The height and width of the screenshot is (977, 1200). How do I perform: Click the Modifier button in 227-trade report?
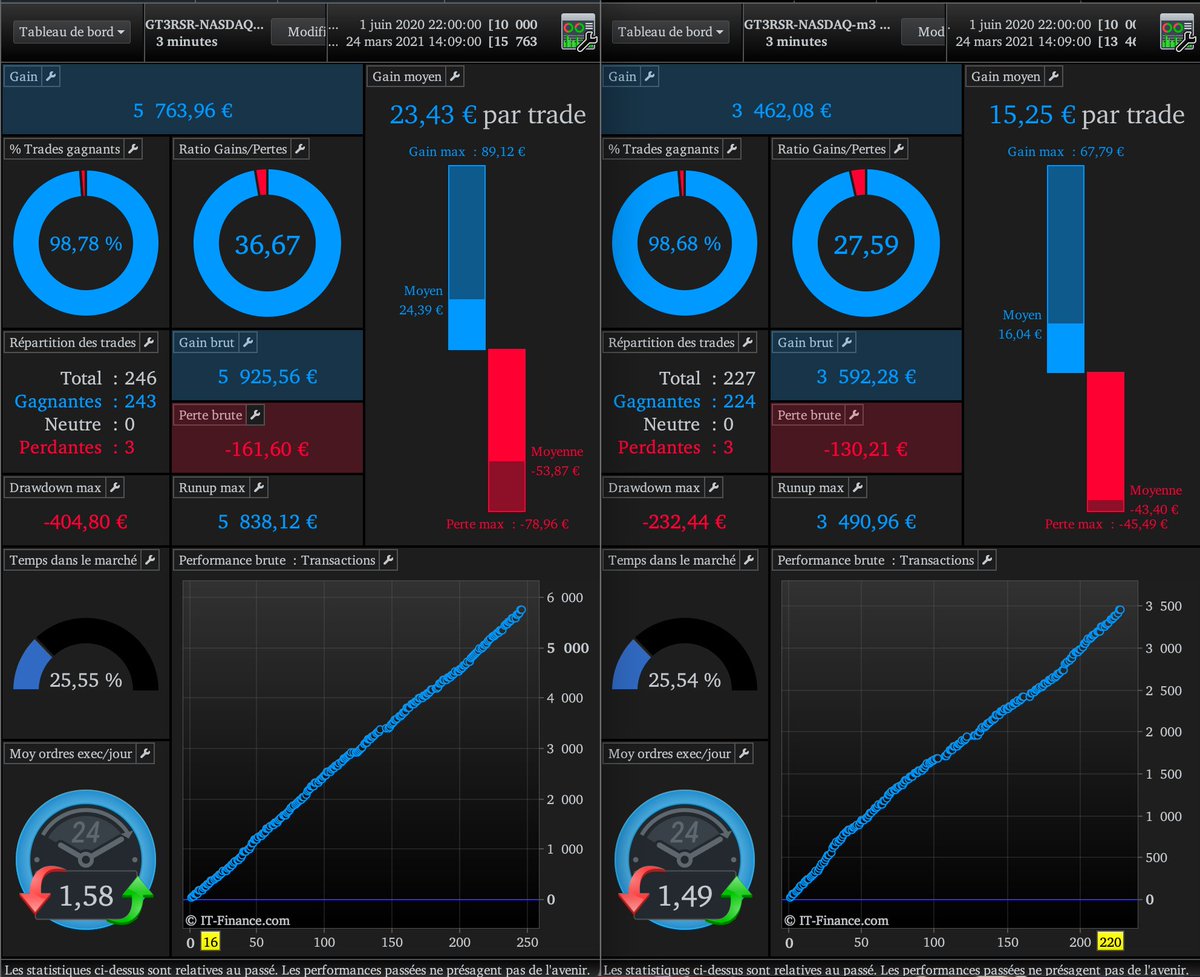(922, 32)
